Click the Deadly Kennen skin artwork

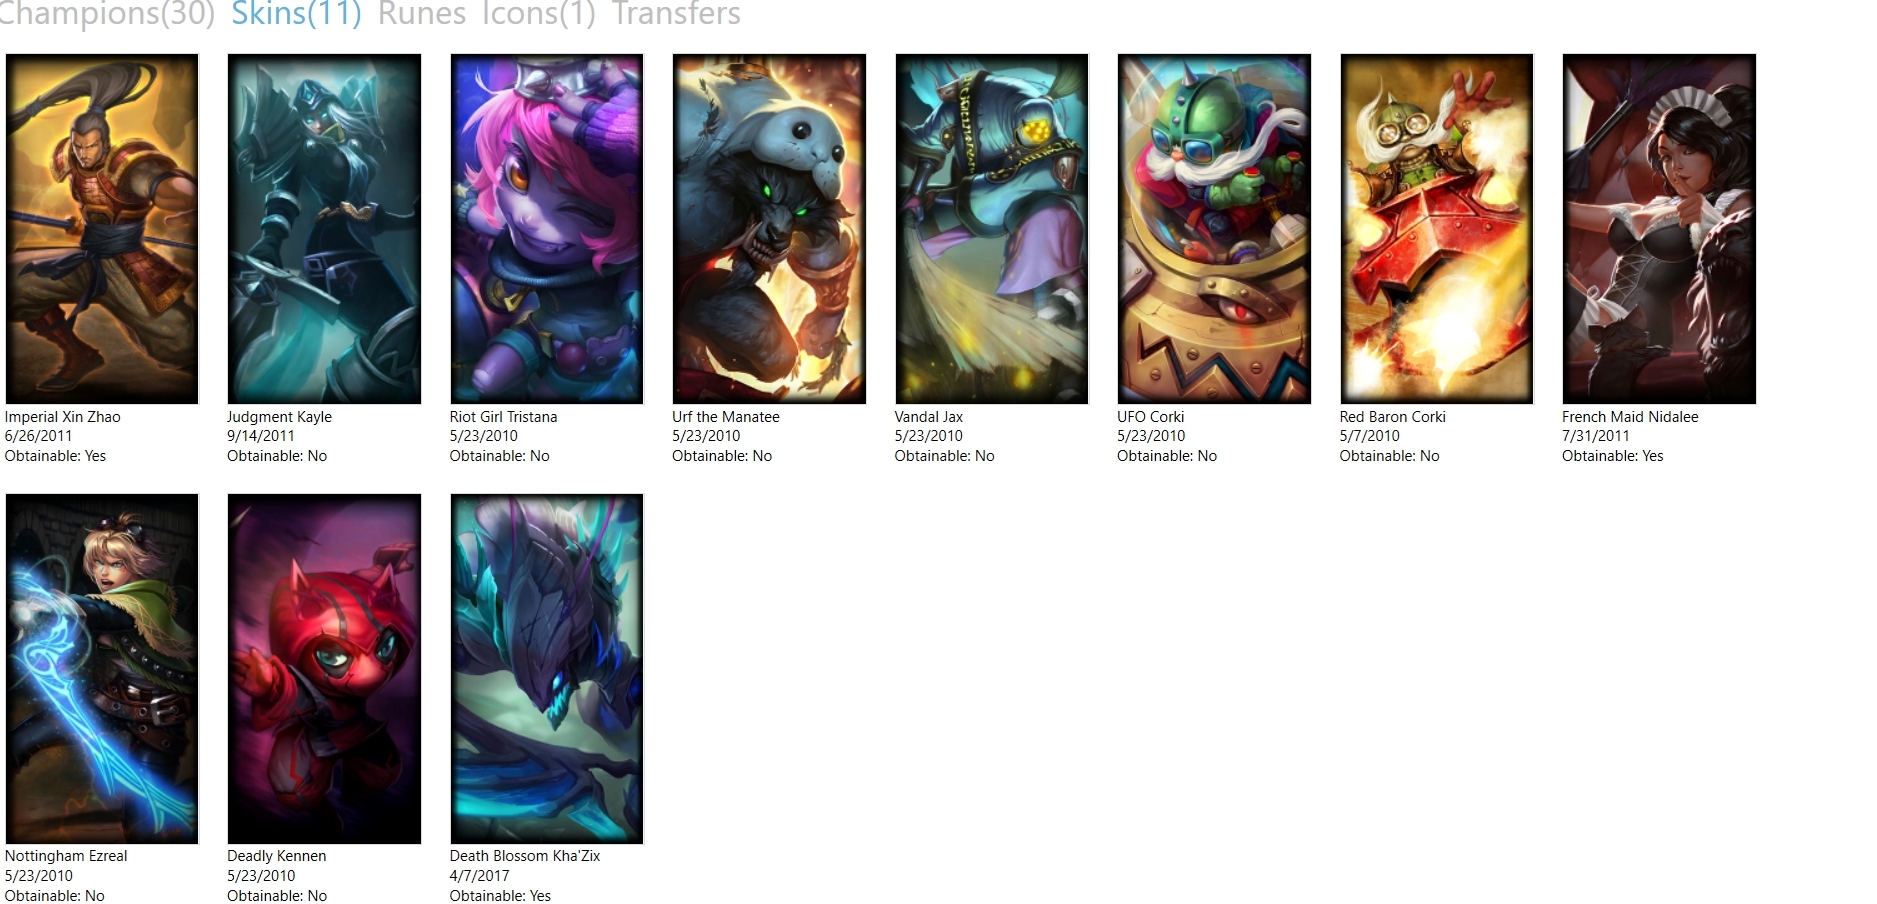[324, 669]
